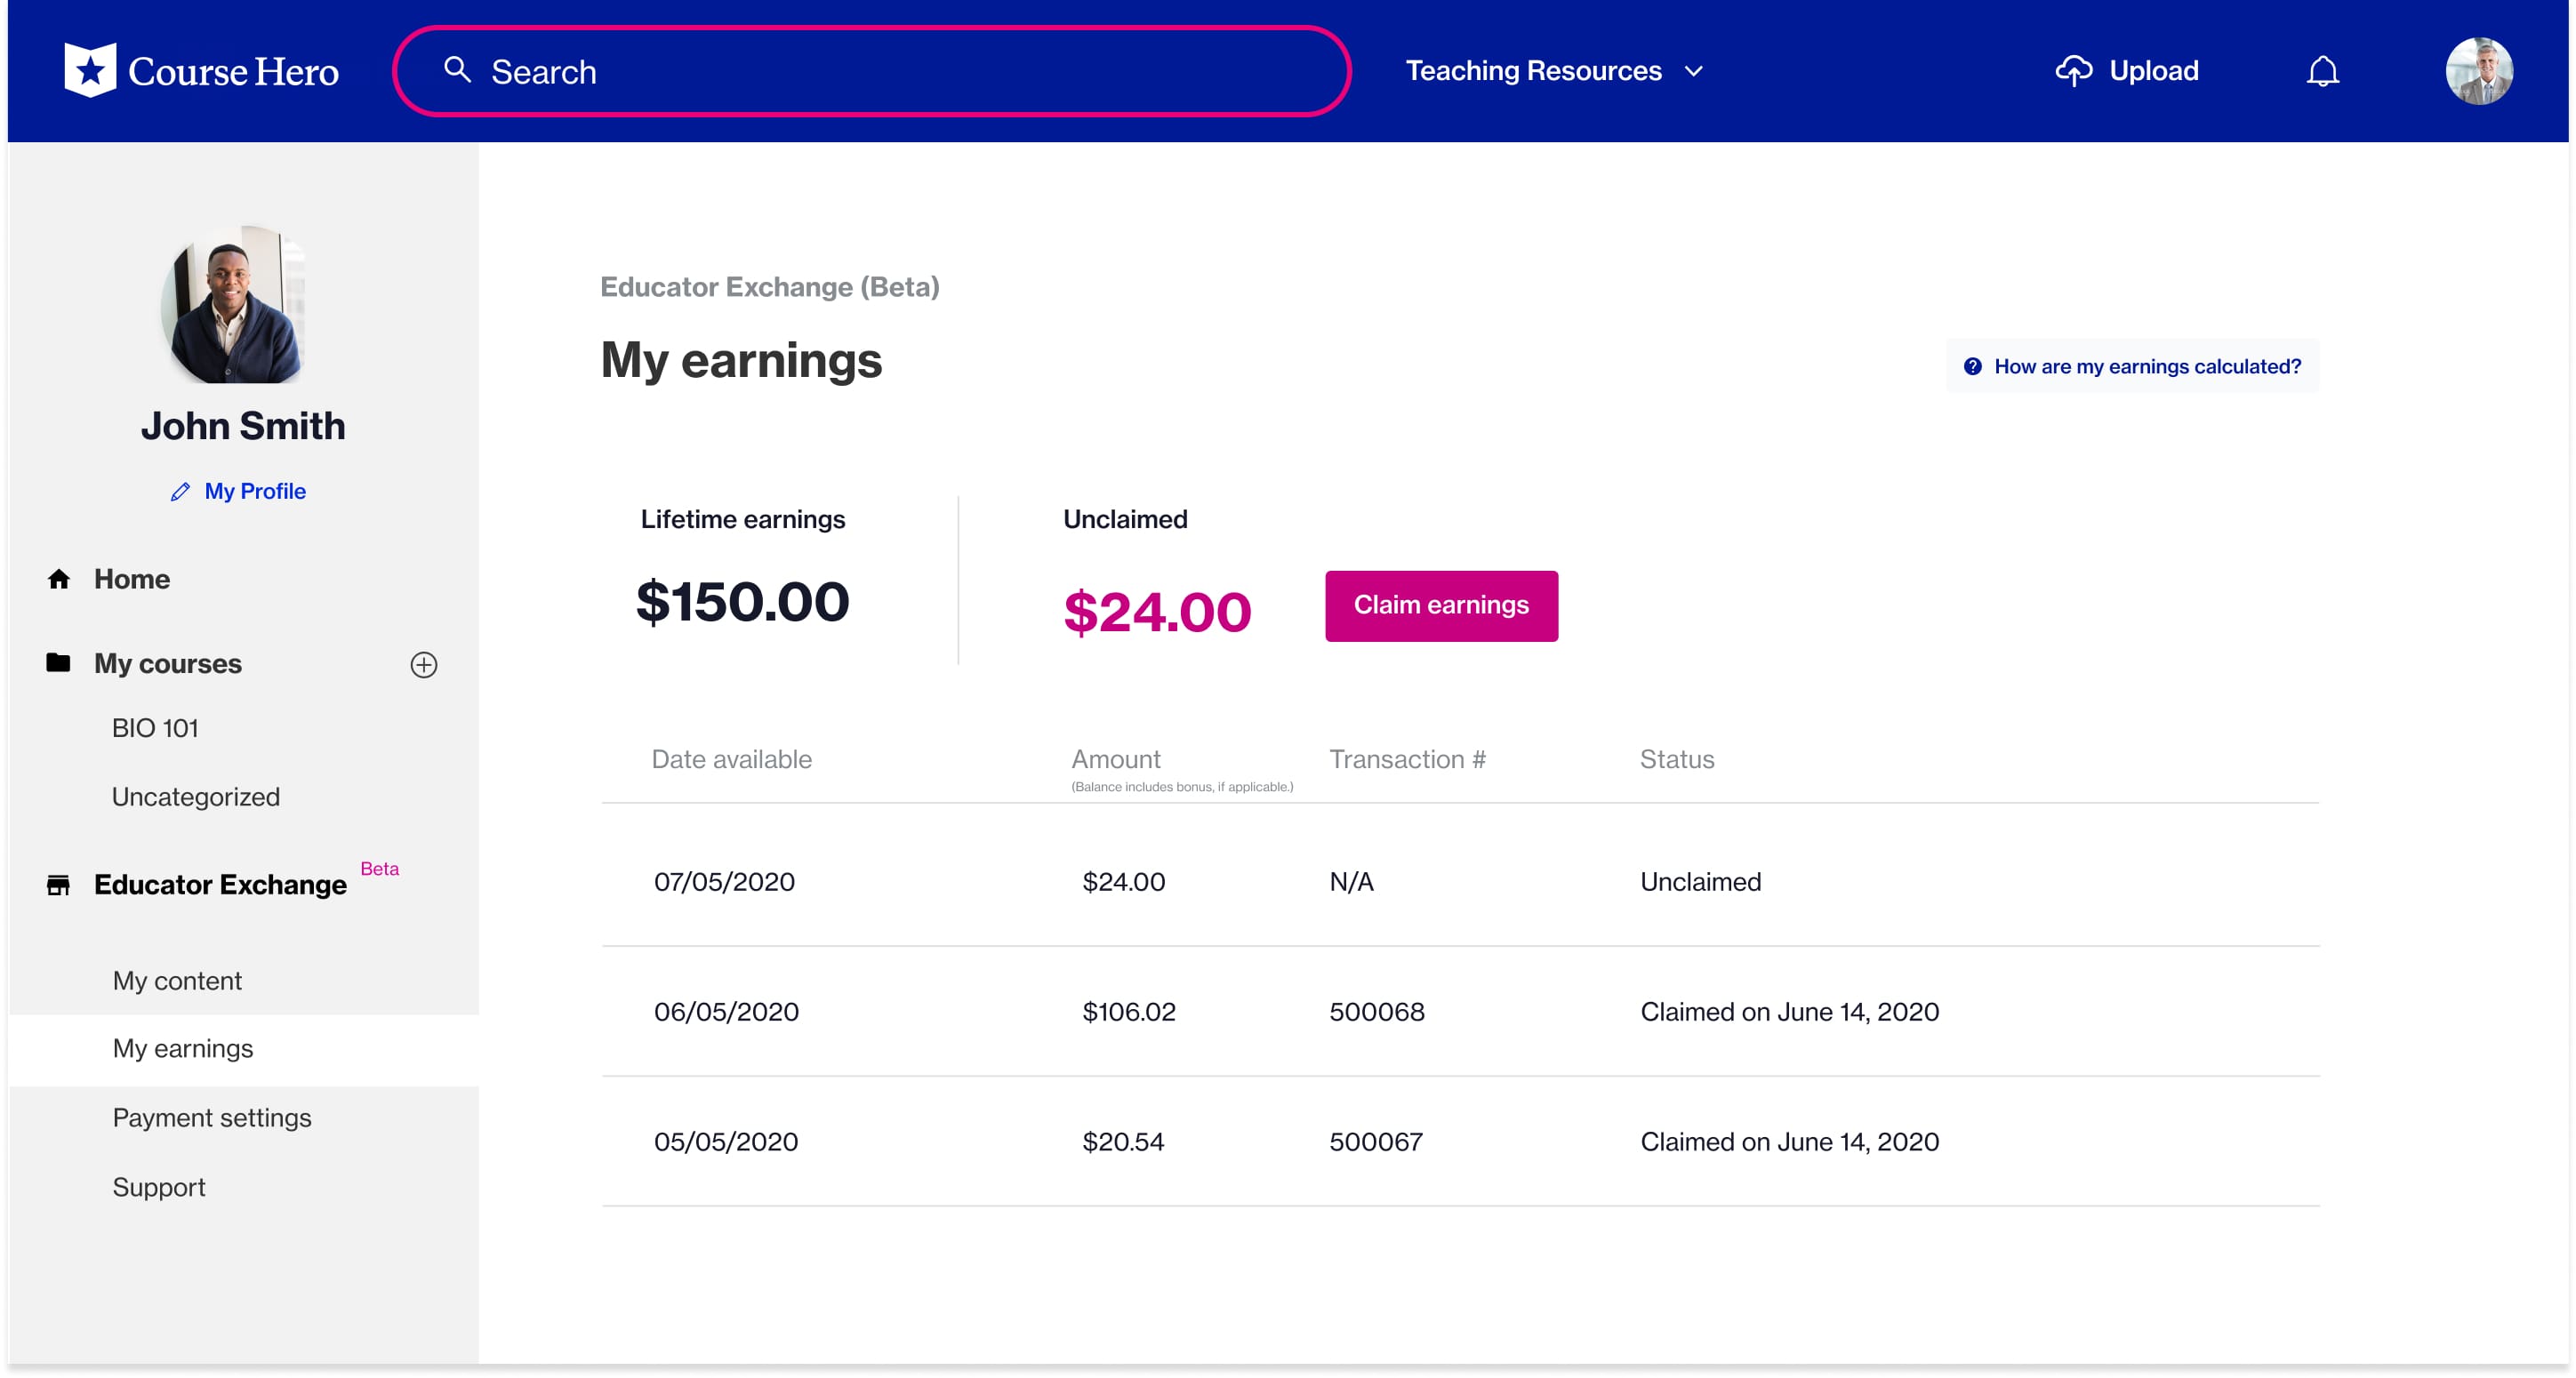Click the Educator Exchange storefront icon
The width and height of the screenshot is (2576, 1378).
click(x=59, y=885)
